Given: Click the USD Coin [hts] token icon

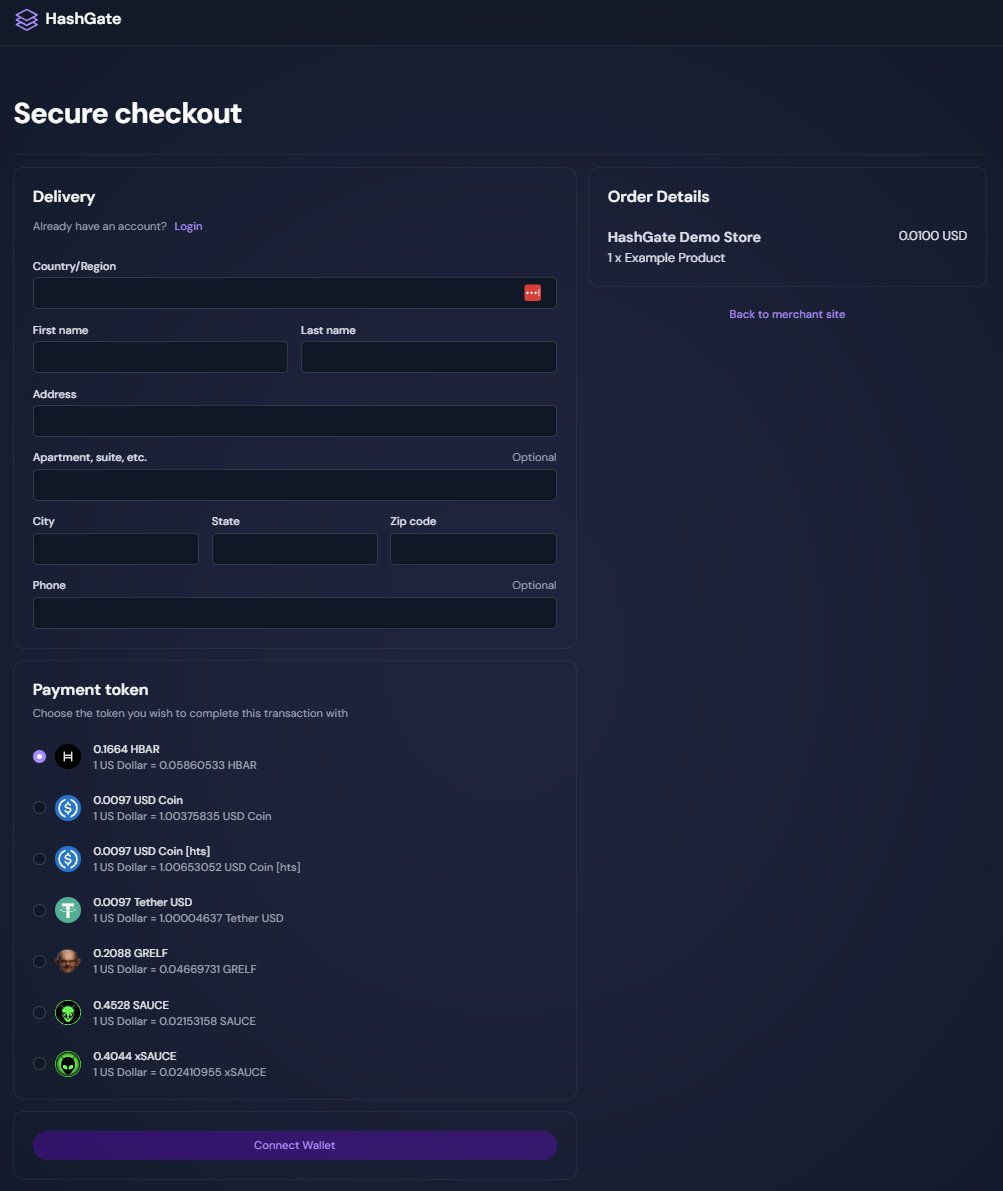Looking at the screenshot, I should pyautogui.click(x=68, y=859).
